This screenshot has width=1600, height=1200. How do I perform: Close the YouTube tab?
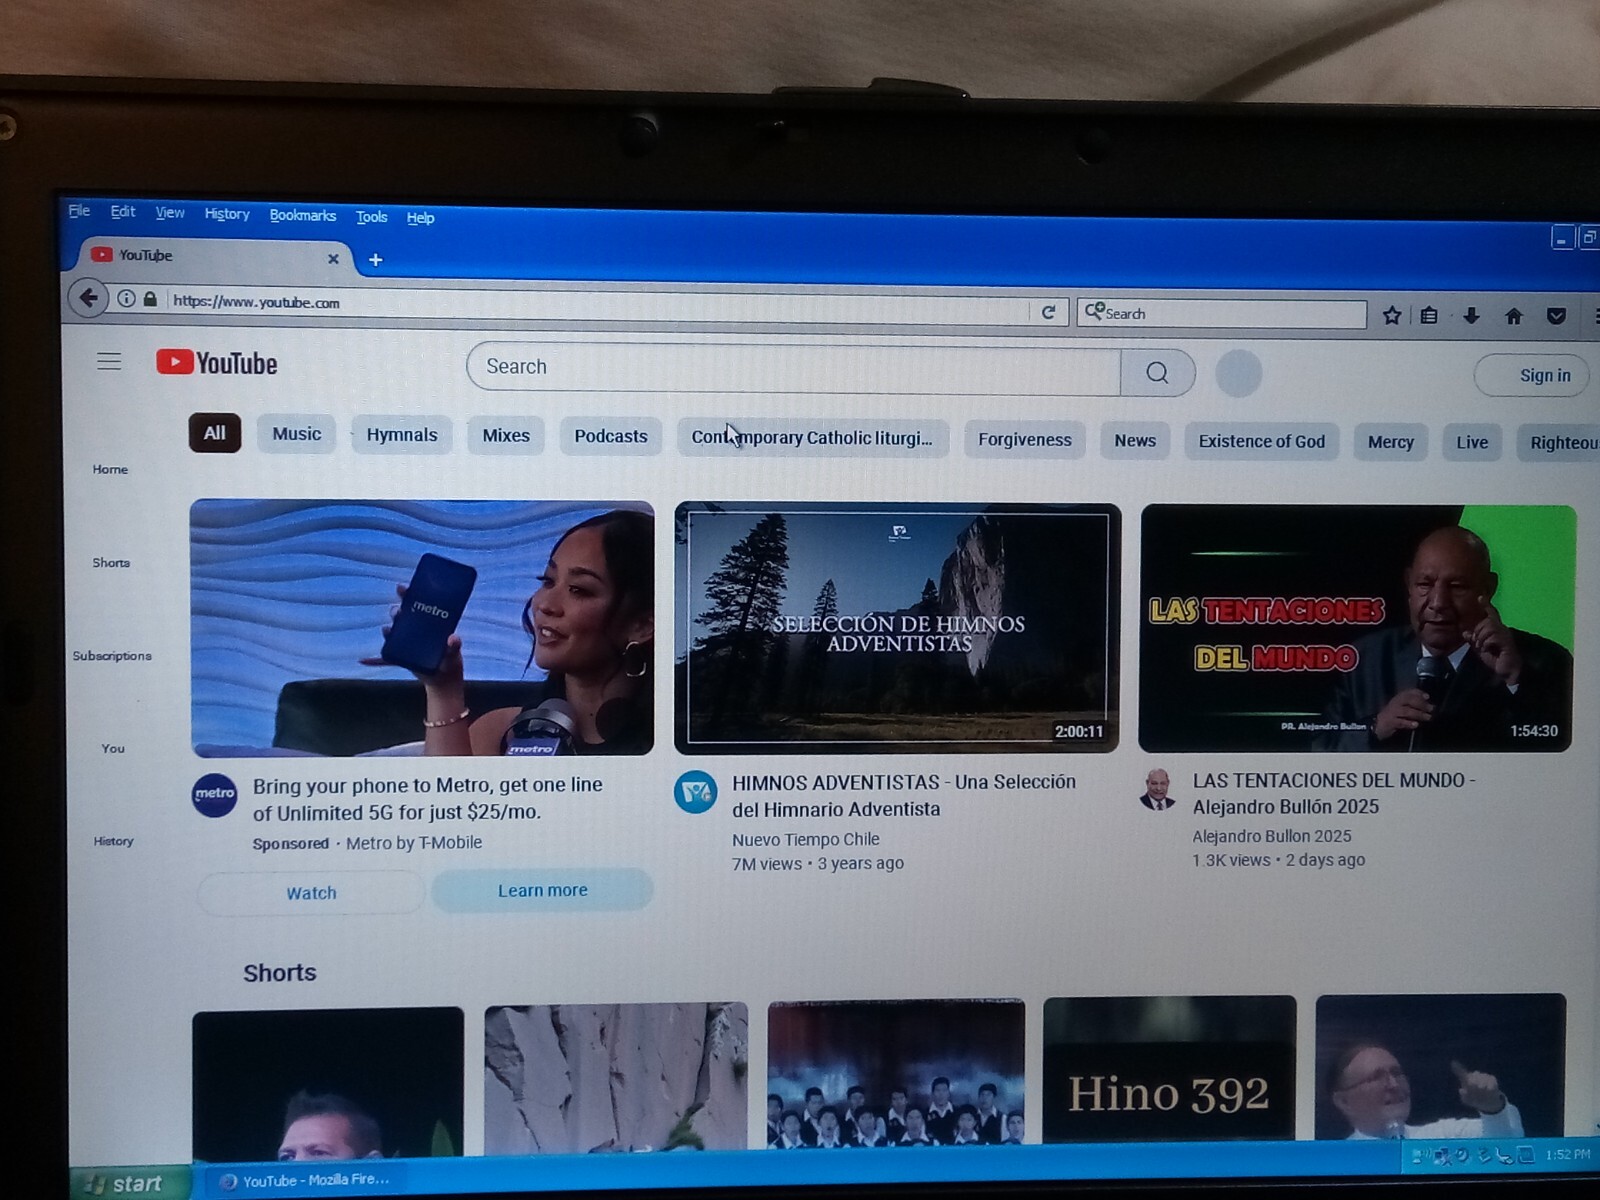[333, 258]
